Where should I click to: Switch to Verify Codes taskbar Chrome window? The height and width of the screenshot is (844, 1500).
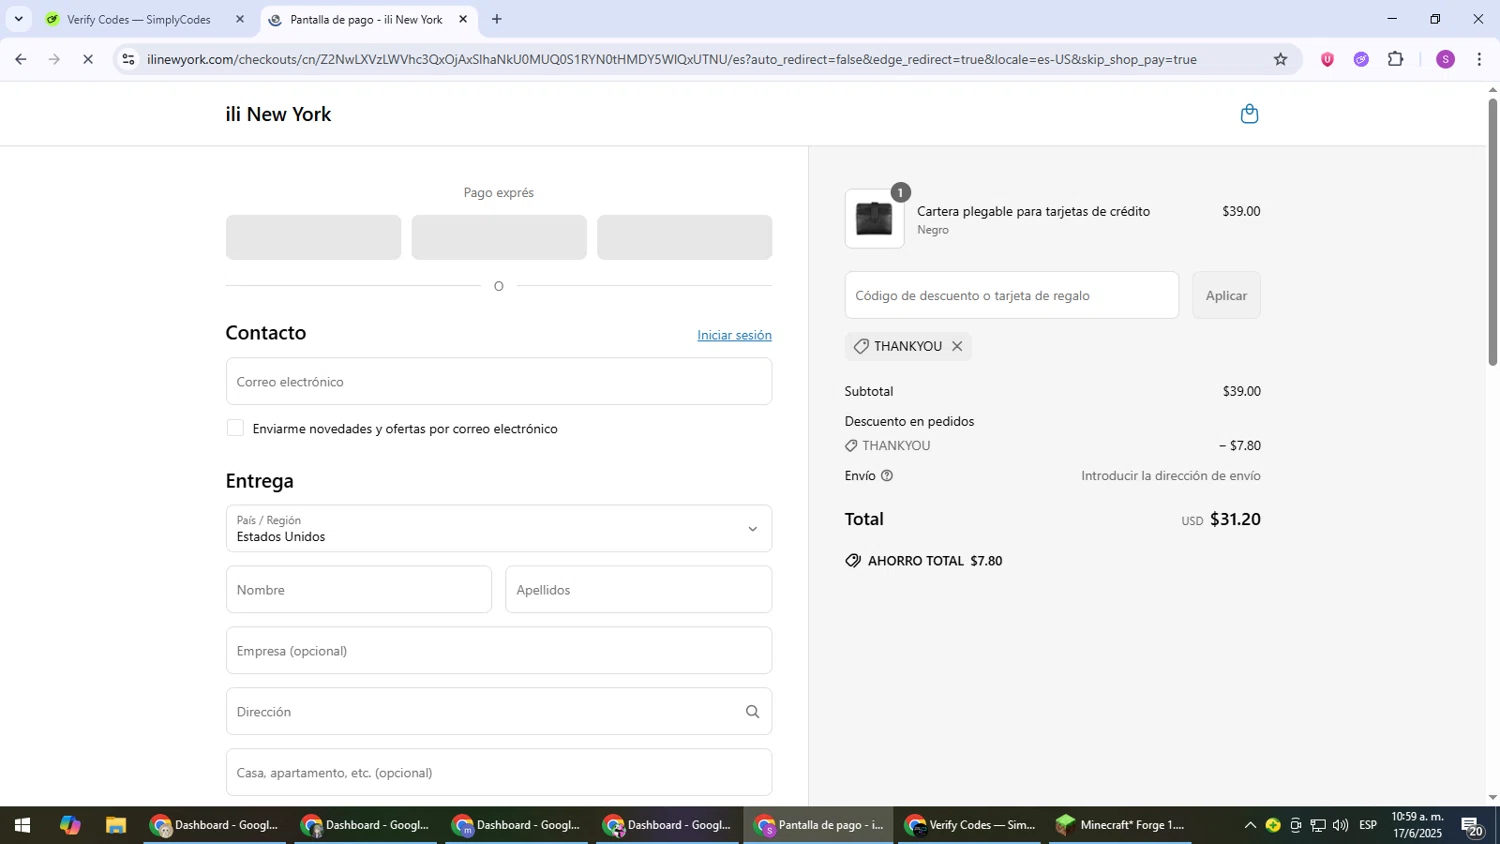pos(970,826)
